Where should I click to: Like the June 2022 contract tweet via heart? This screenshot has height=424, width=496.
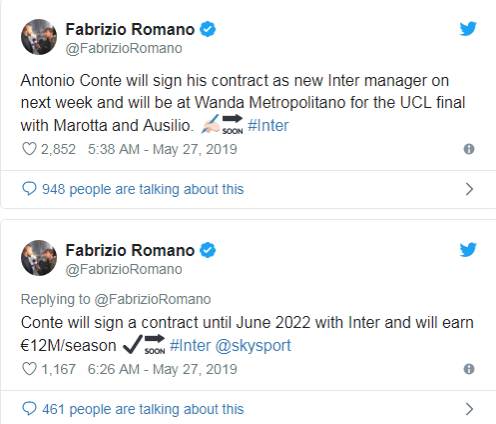click(x=29, y=369)
